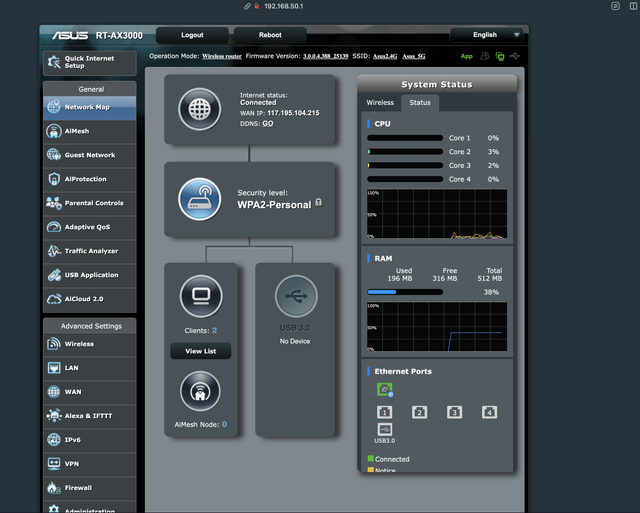Click the guest users status icon
Screen dimensions: 640x513
(485, 56)
